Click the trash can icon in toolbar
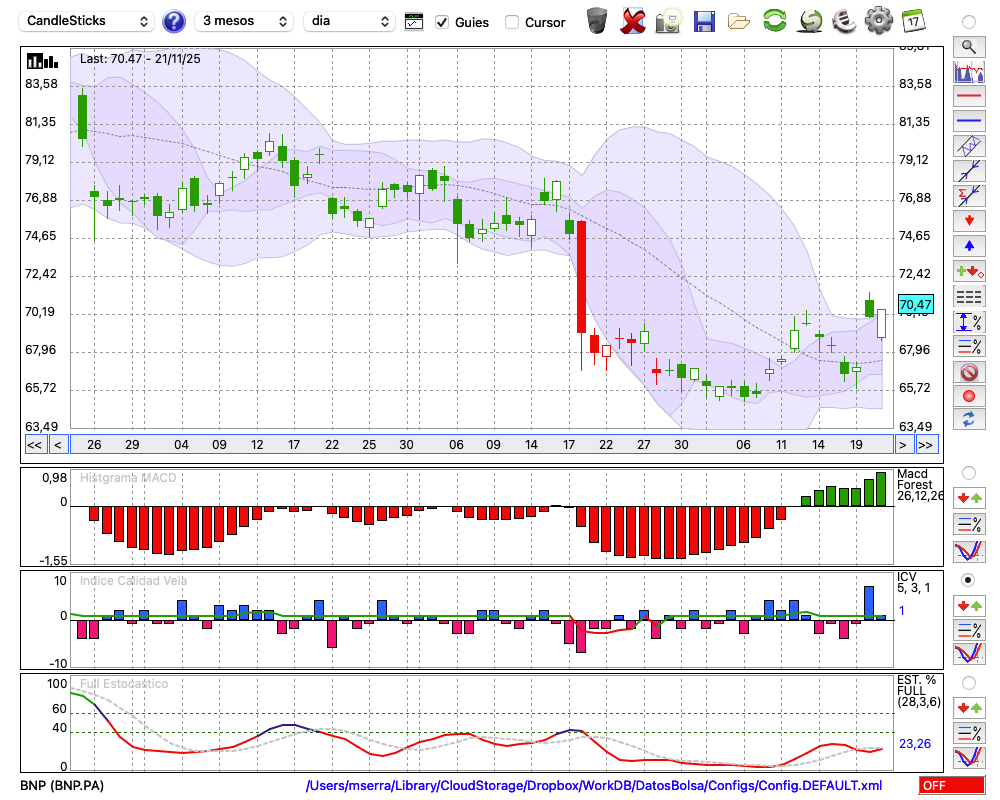 [x=597, y=20]
